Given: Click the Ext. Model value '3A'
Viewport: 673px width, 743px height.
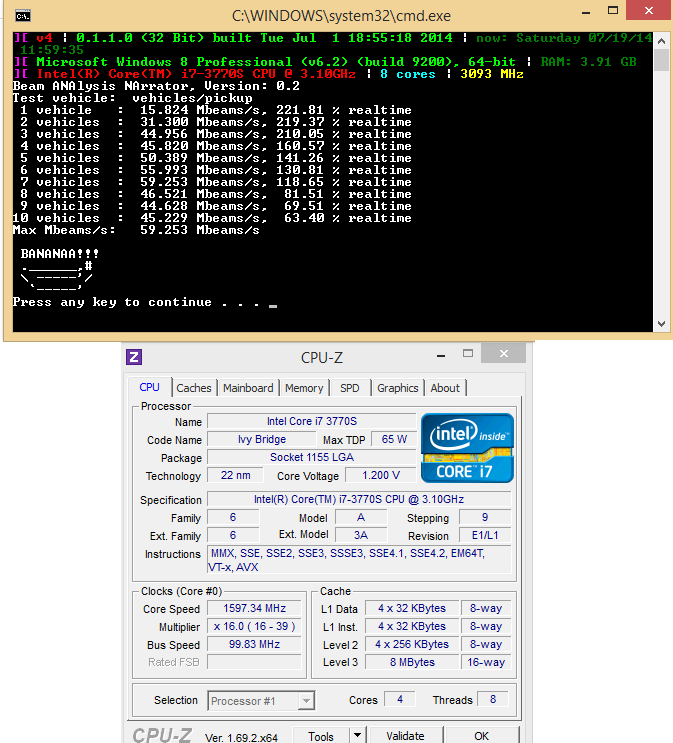Looking at the screenshot, I should (361, 535).
